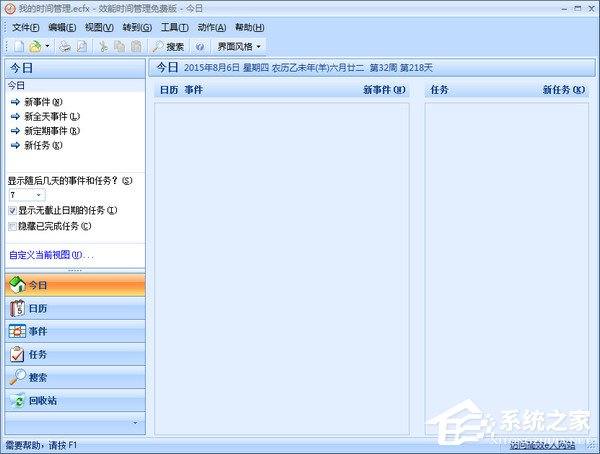Open the 文件(F) menu

coord(26,27)
